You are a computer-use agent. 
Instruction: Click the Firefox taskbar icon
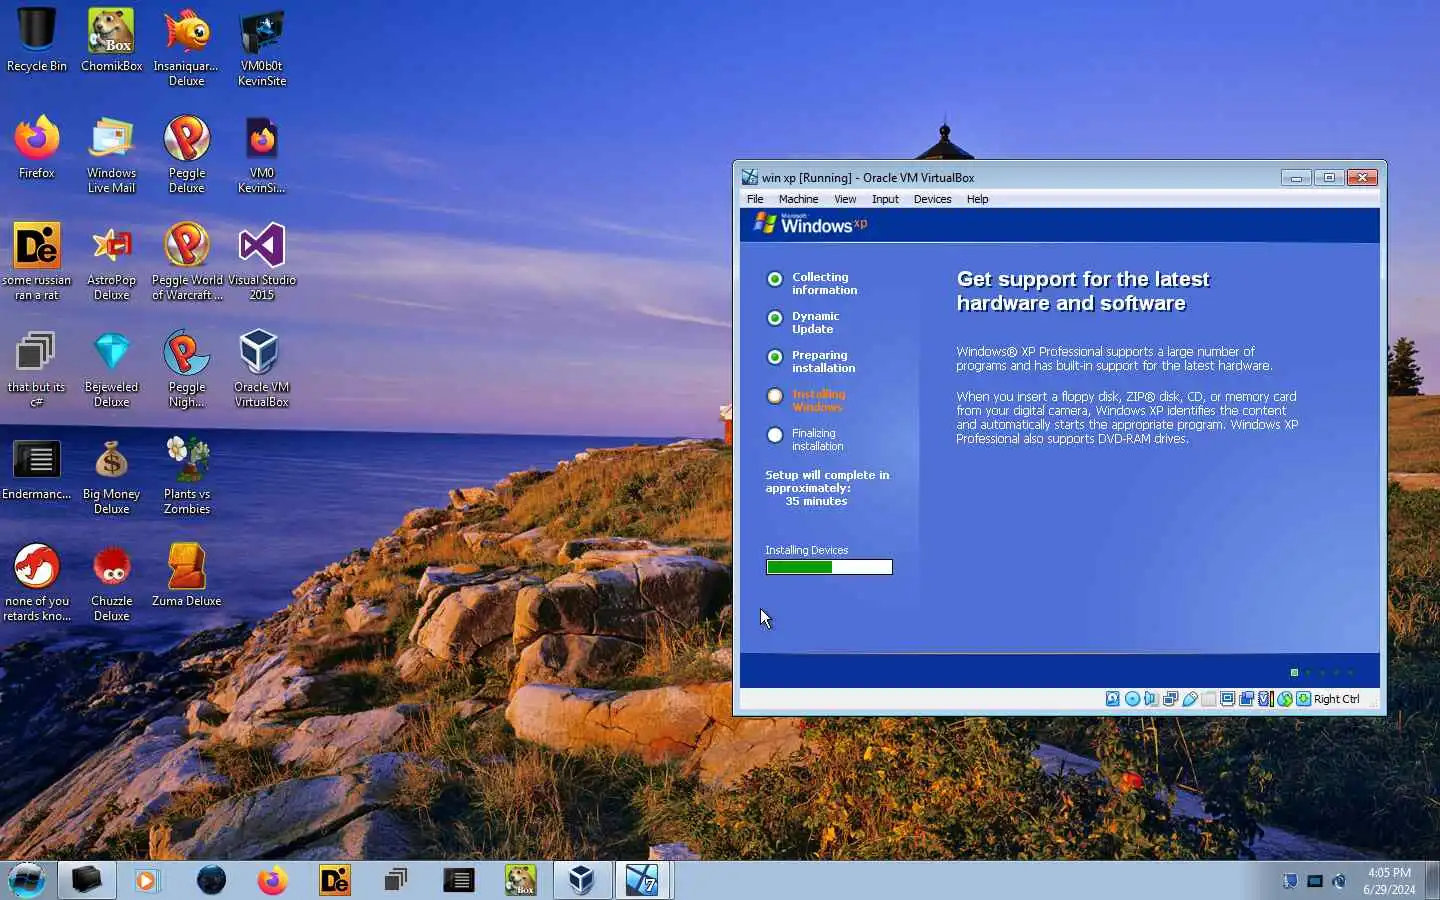pos(272,880)
